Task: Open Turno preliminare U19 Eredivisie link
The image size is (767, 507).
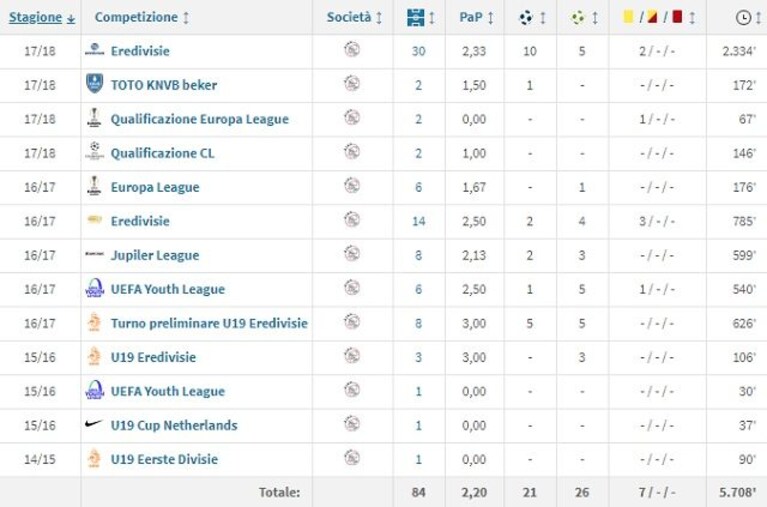Action: (209, 323)
